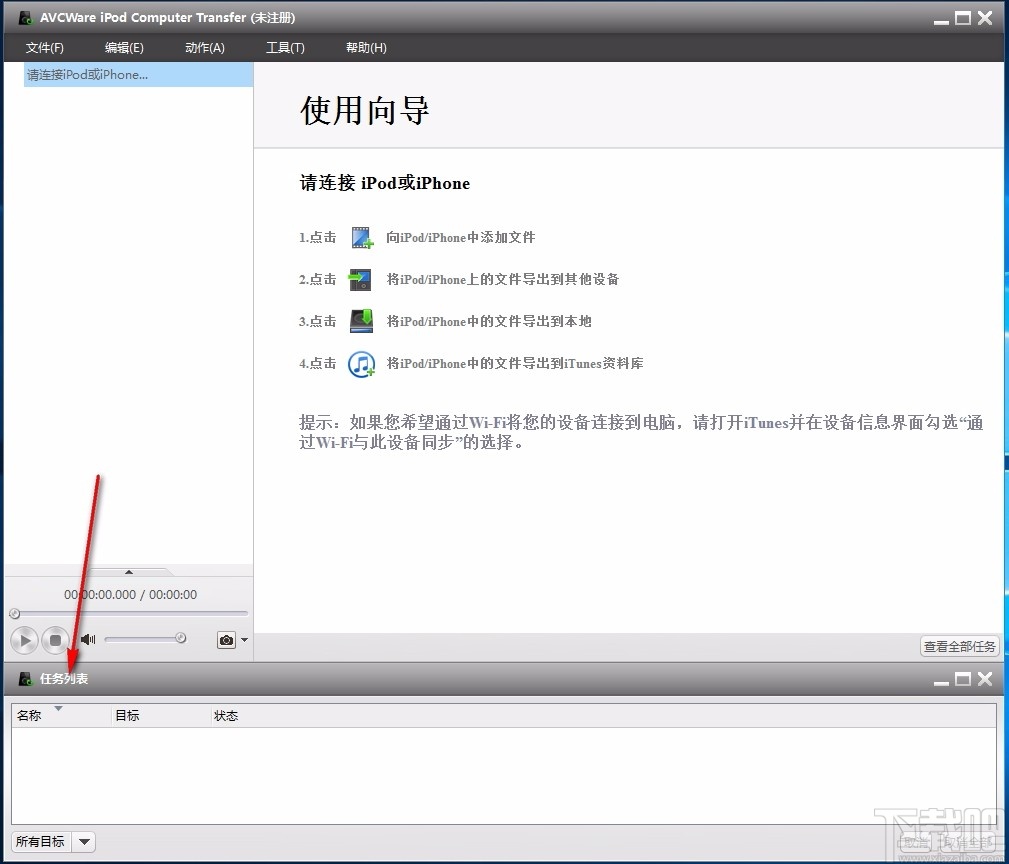The width and height of the screenshot is (1009, 864).
Task: Open the 工具 menu
Action: point(286,47)
